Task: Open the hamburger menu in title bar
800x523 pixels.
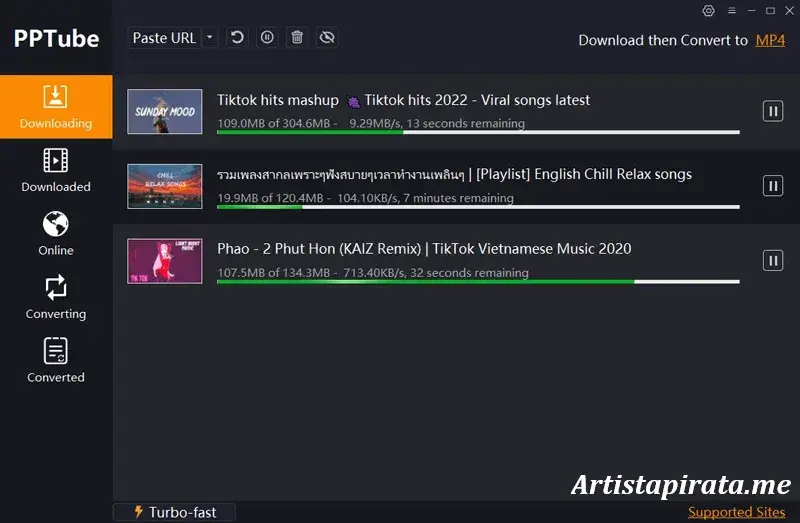Action: click(732, 11)
